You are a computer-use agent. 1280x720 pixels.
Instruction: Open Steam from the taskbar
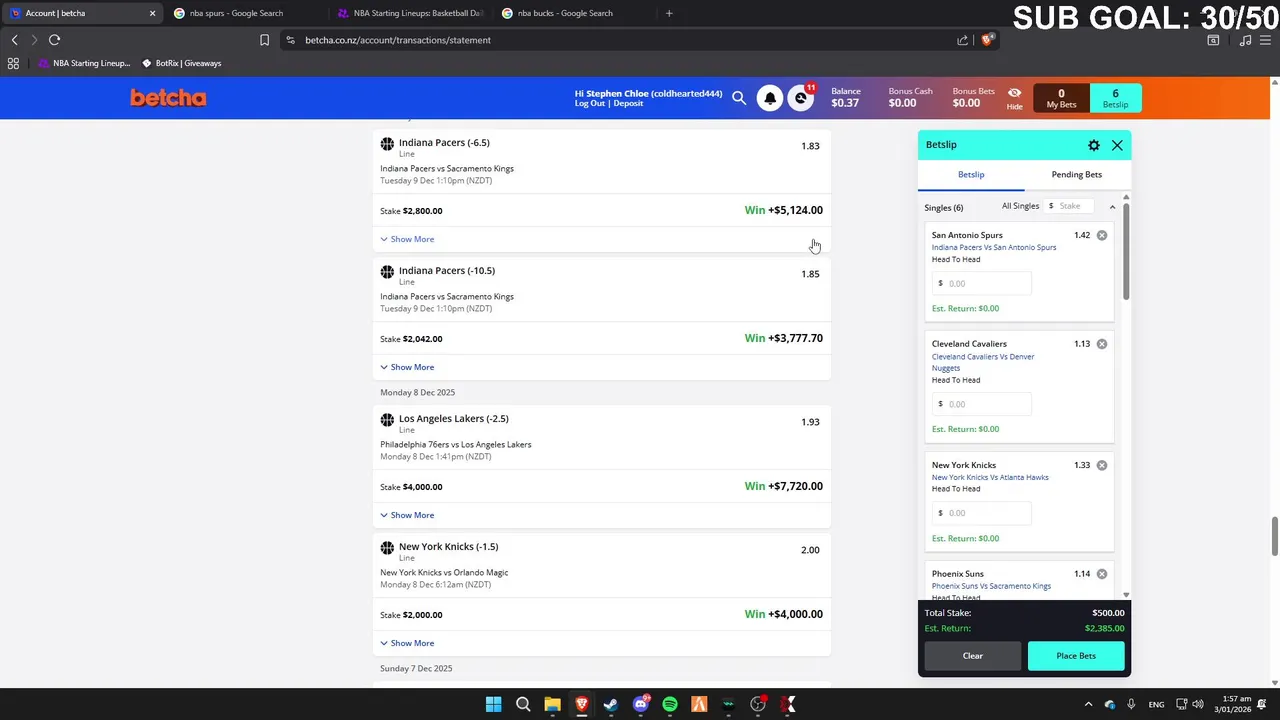(611, 704)
